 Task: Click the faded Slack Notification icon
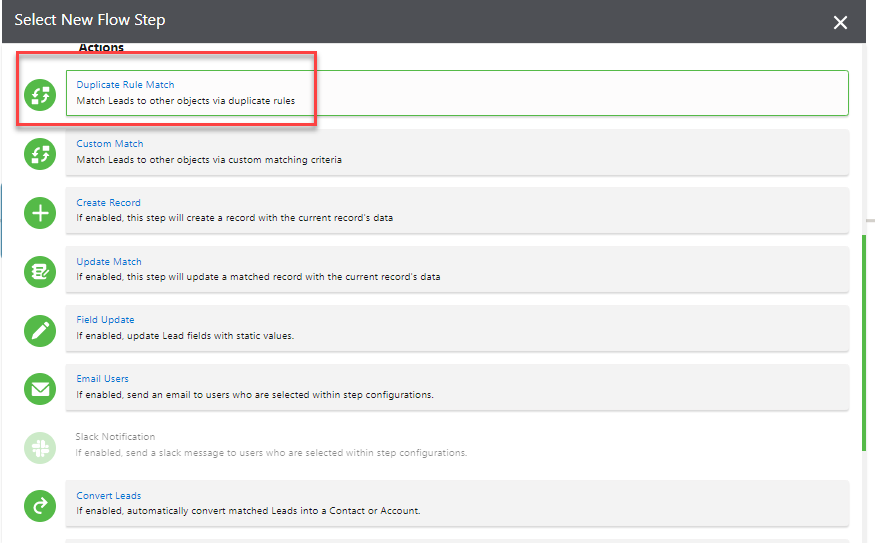coord(40,448)
